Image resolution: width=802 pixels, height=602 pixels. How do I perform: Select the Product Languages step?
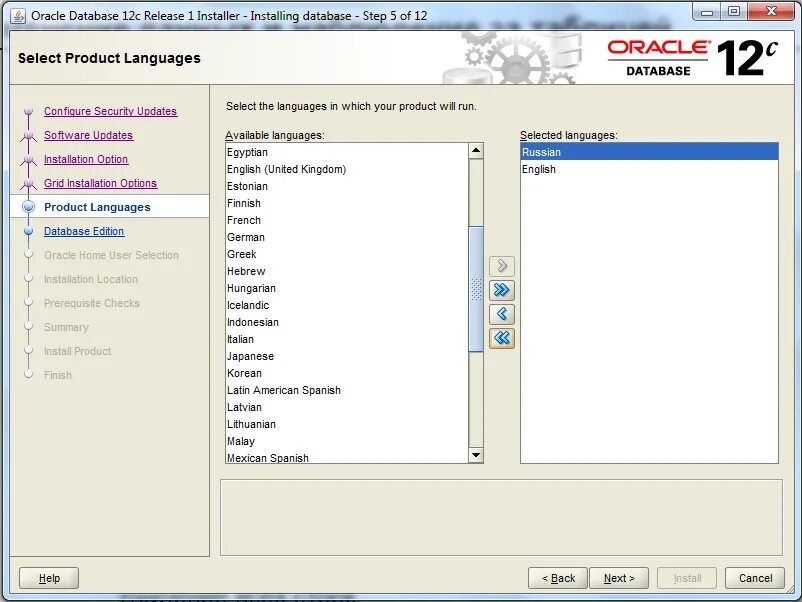97,207
